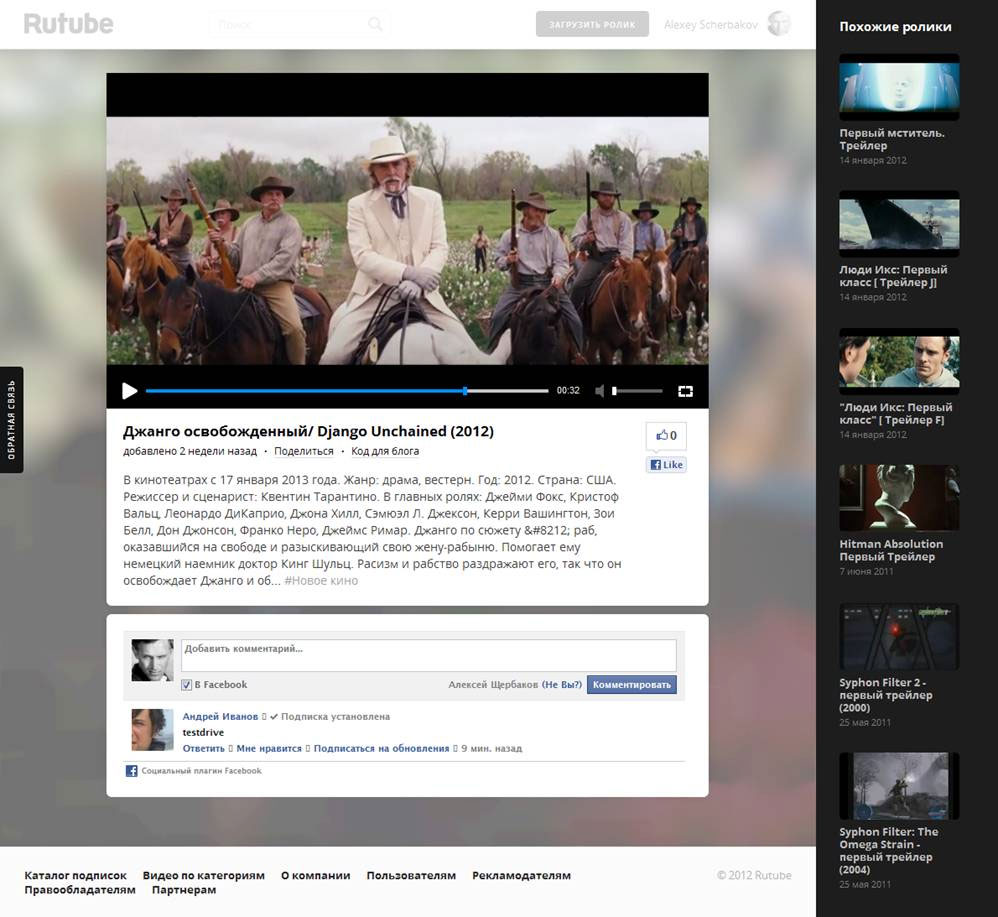
Task: Open Alexey Scherbakov profile name
Action: [x=710, y=24]
